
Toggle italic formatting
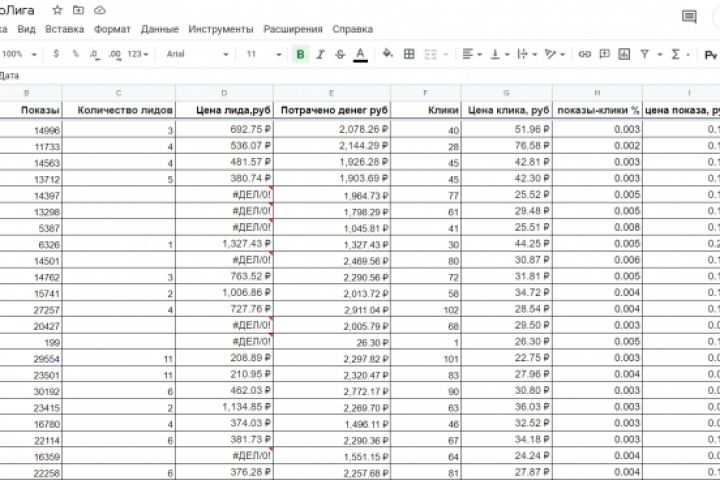[320, 54]
